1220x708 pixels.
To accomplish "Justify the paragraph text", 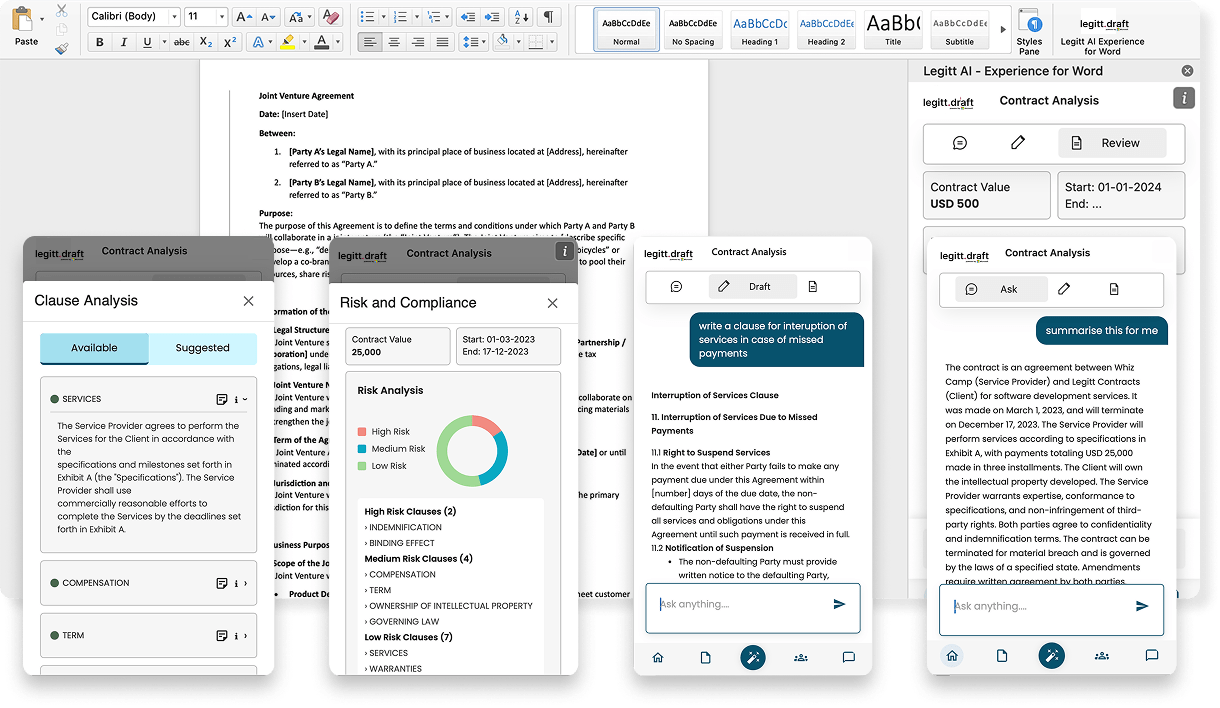I will (442, 42).
